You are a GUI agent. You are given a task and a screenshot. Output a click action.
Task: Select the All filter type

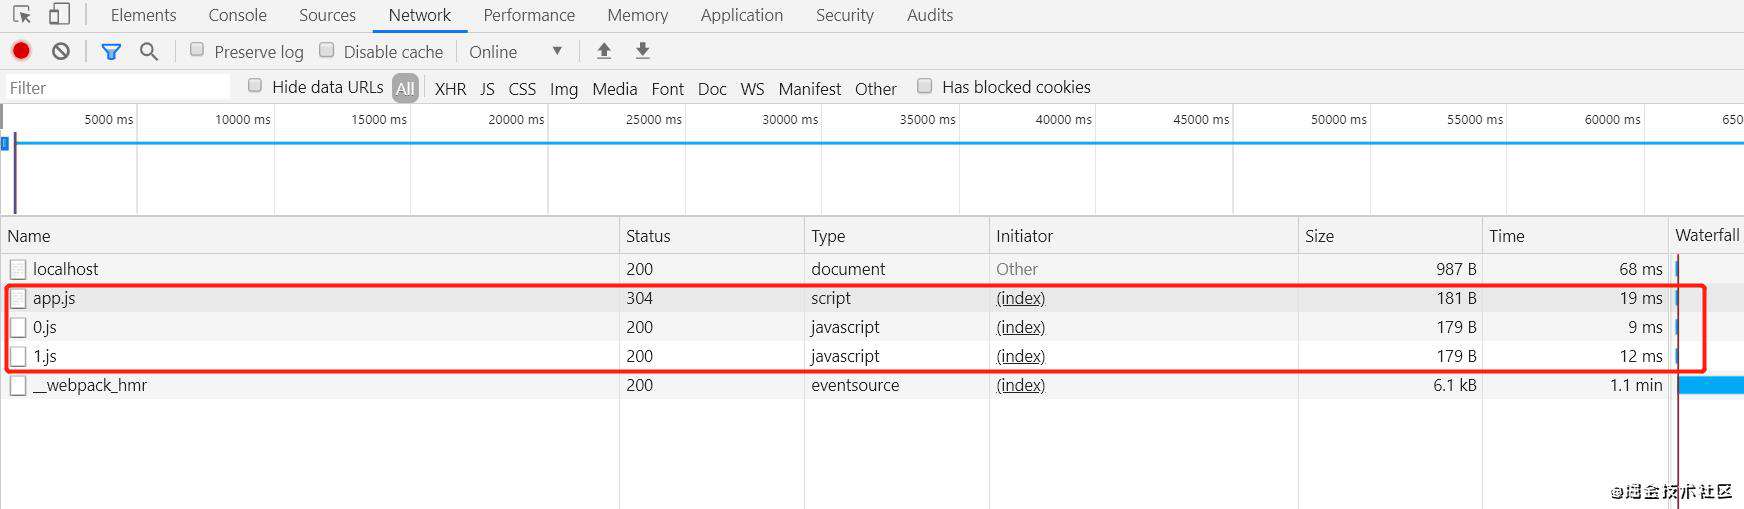click(405, 88)
